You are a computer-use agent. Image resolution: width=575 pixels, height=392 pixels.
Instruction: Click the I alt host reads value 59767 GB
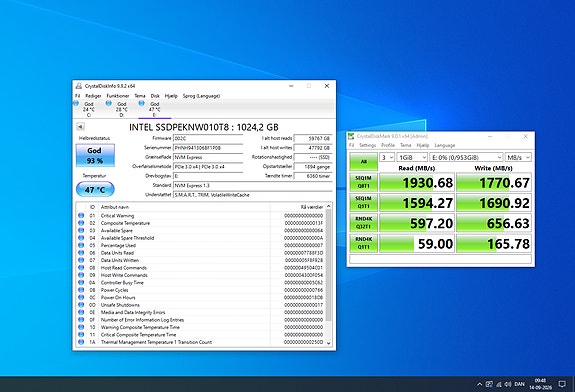313,138
